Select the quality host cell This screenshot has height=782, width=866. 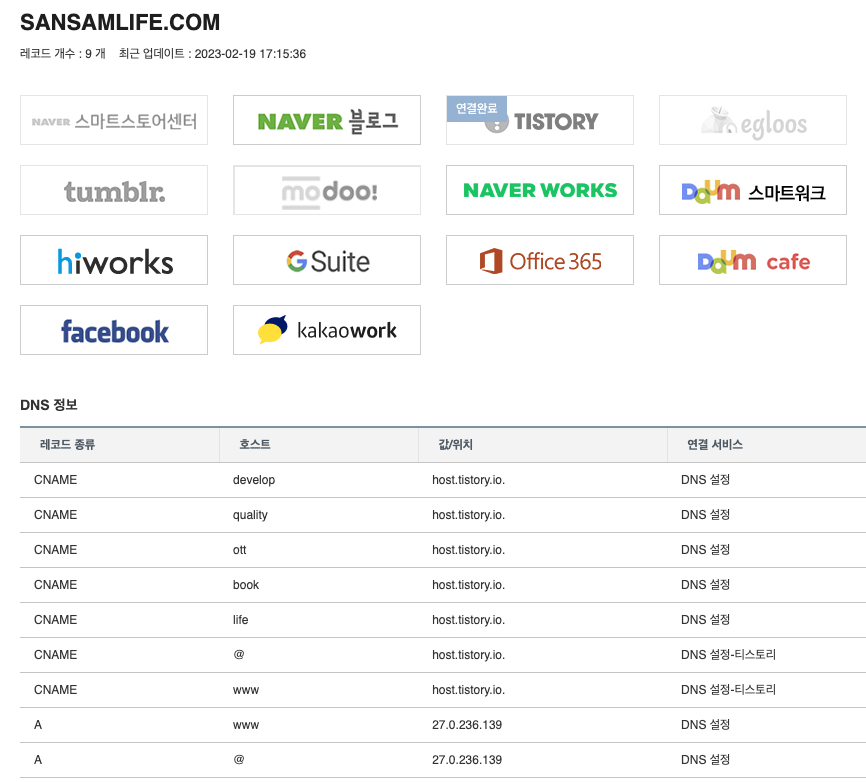[x=250, y=515]
